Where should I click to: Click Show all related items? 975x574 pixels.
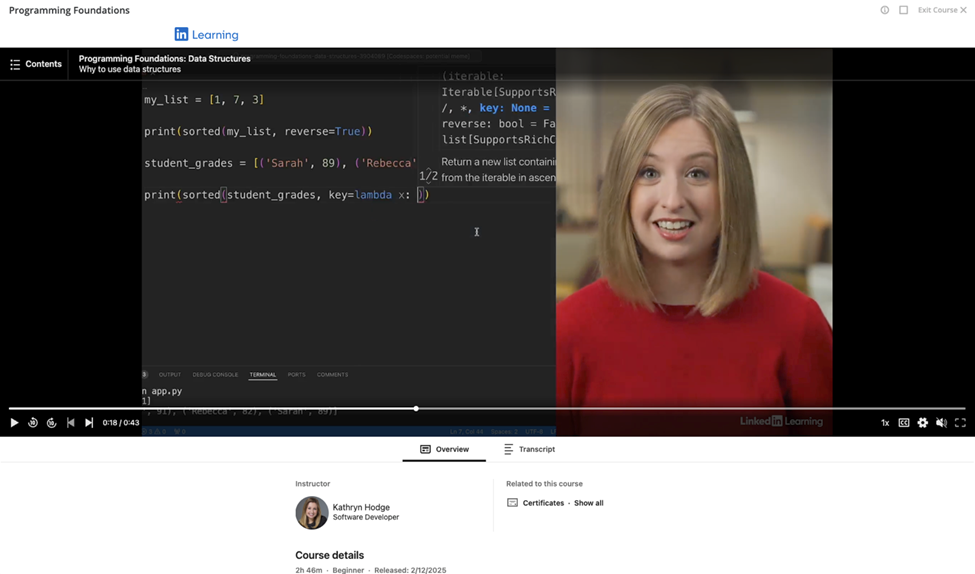pyautogui.click(x=588, y=502)
